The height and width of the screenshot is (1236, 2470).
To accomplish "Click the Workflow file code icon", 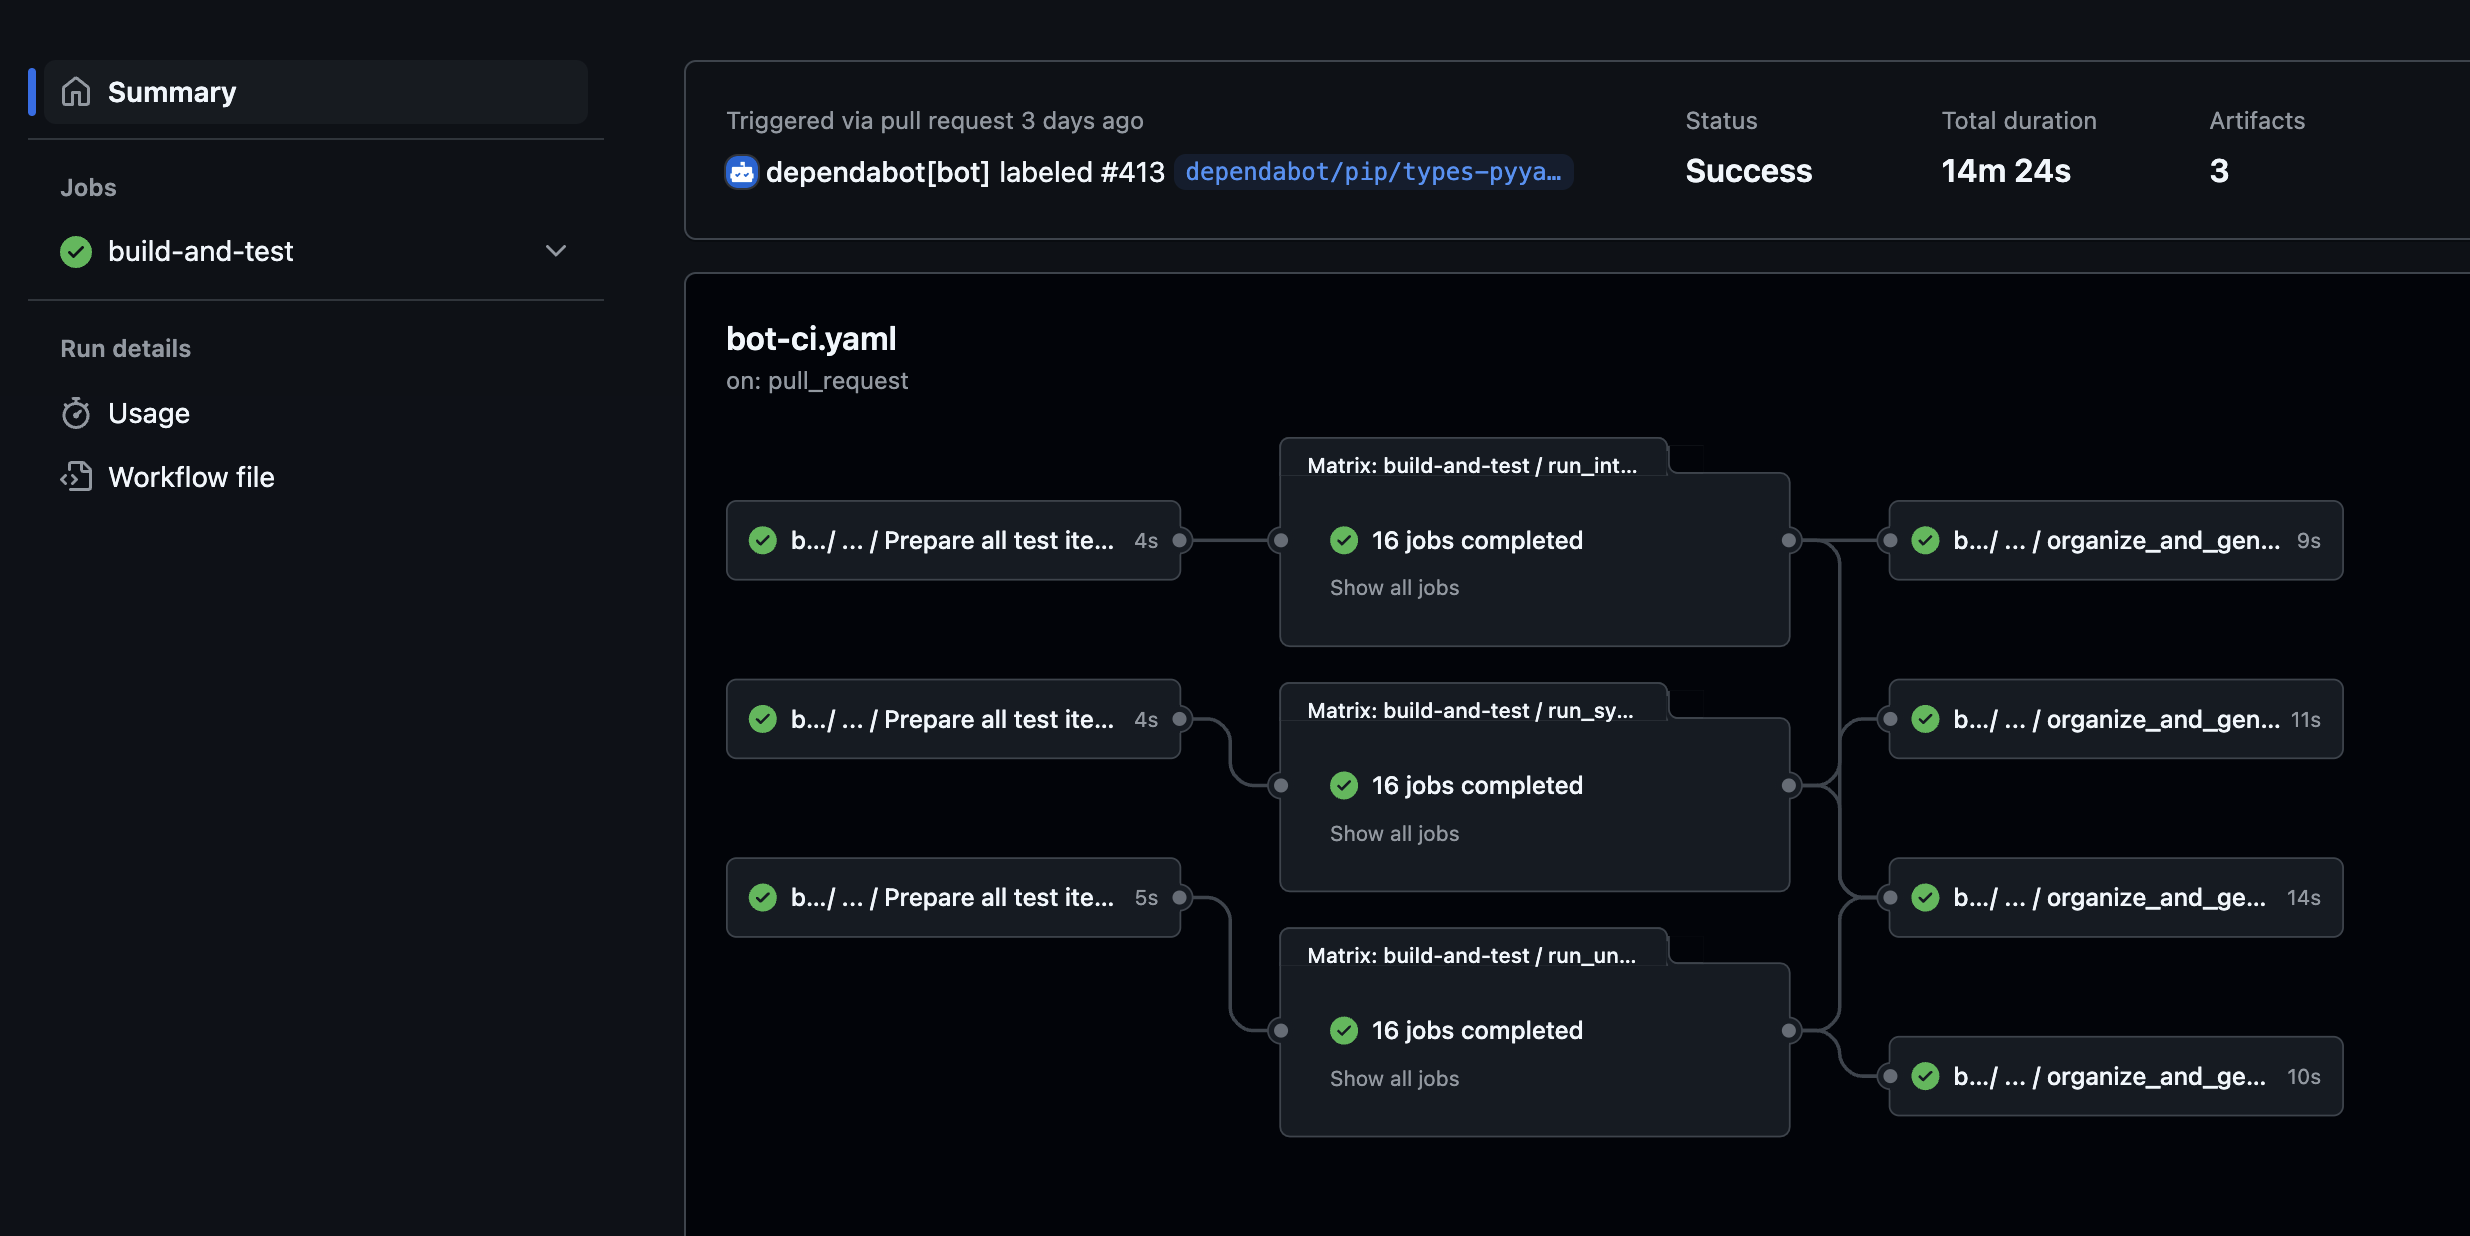I will click(x=76, y=477).
